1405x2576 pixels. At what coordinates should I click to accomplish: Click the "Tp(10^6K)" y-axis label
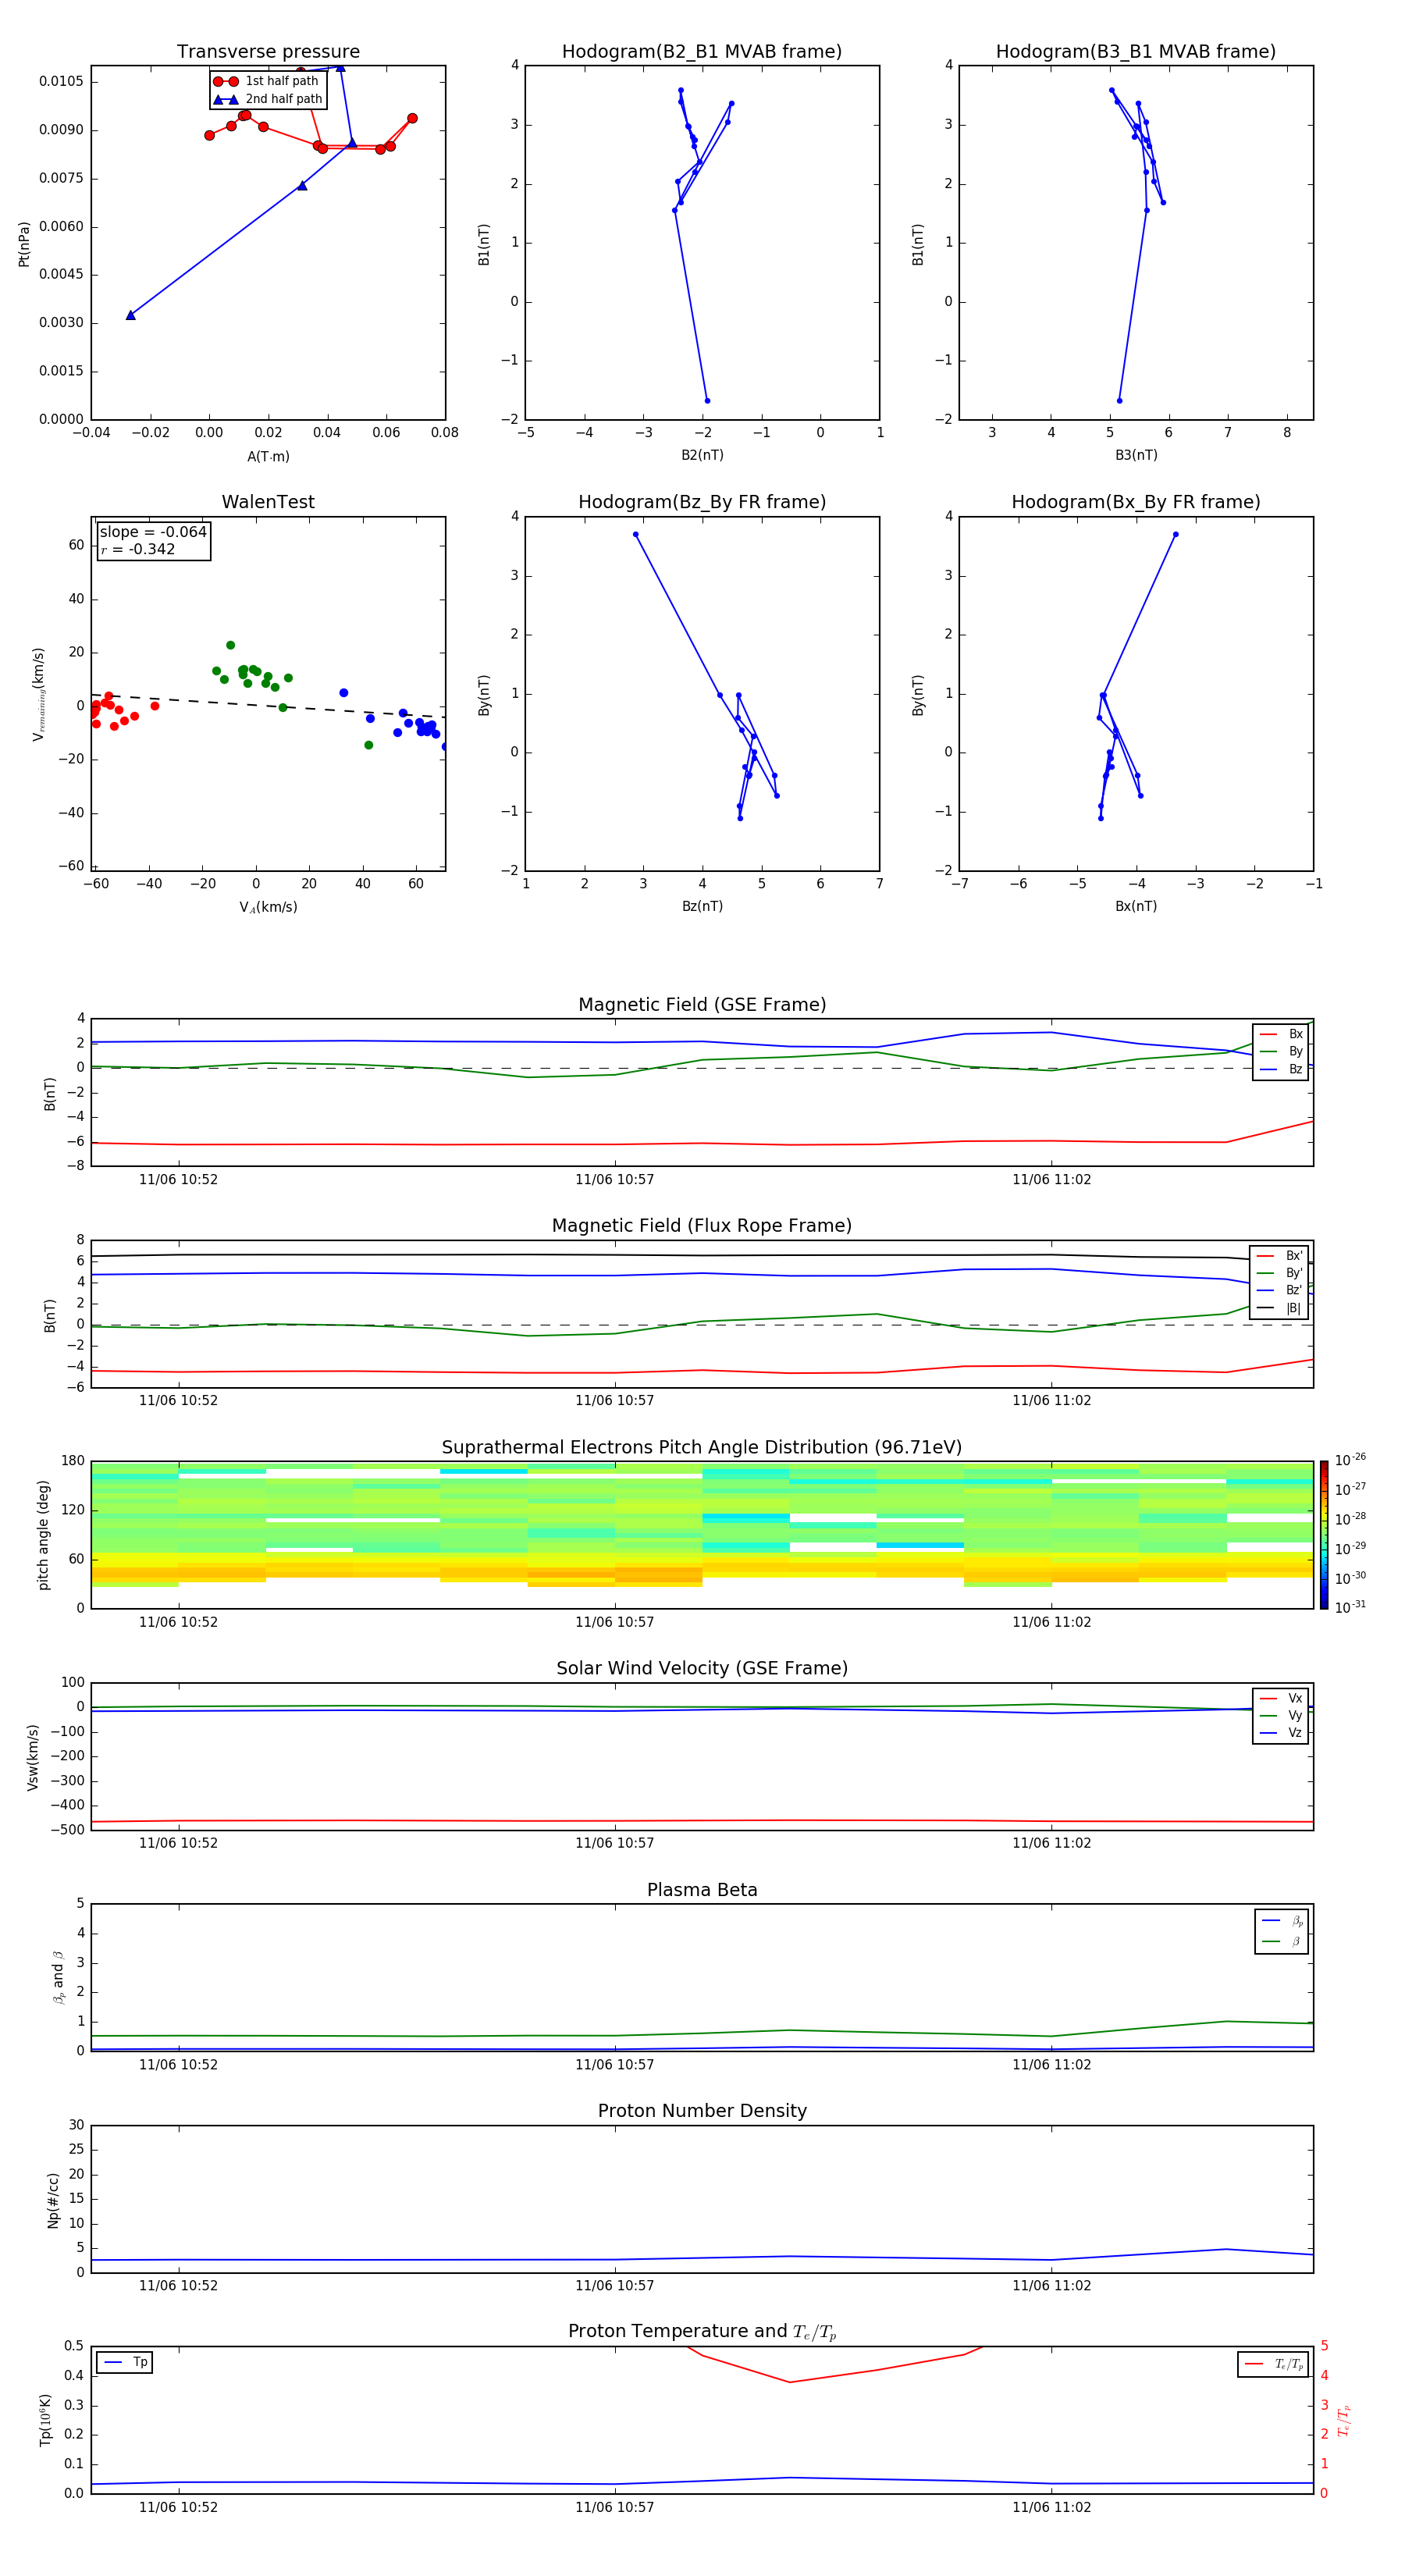46,2420
